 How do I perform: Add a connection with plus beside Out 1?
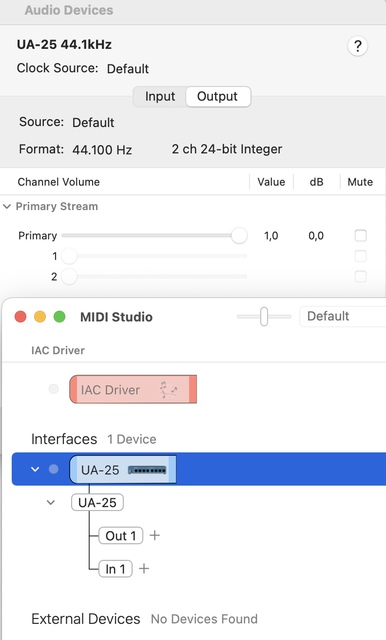tap(155, 535)
